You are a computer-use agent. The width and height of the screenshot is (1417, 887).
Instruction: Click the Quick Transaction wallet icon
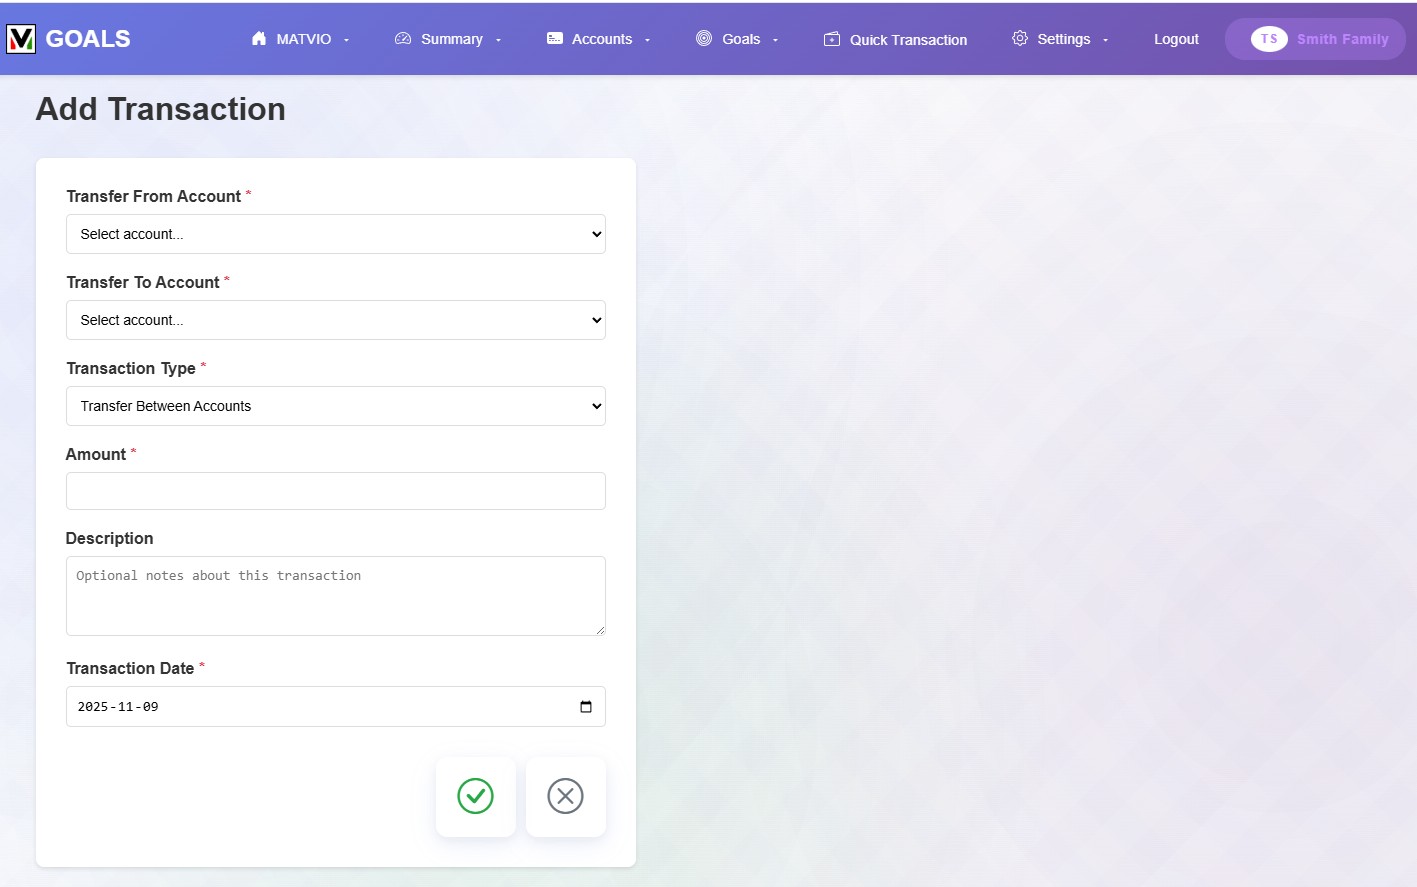831,39
